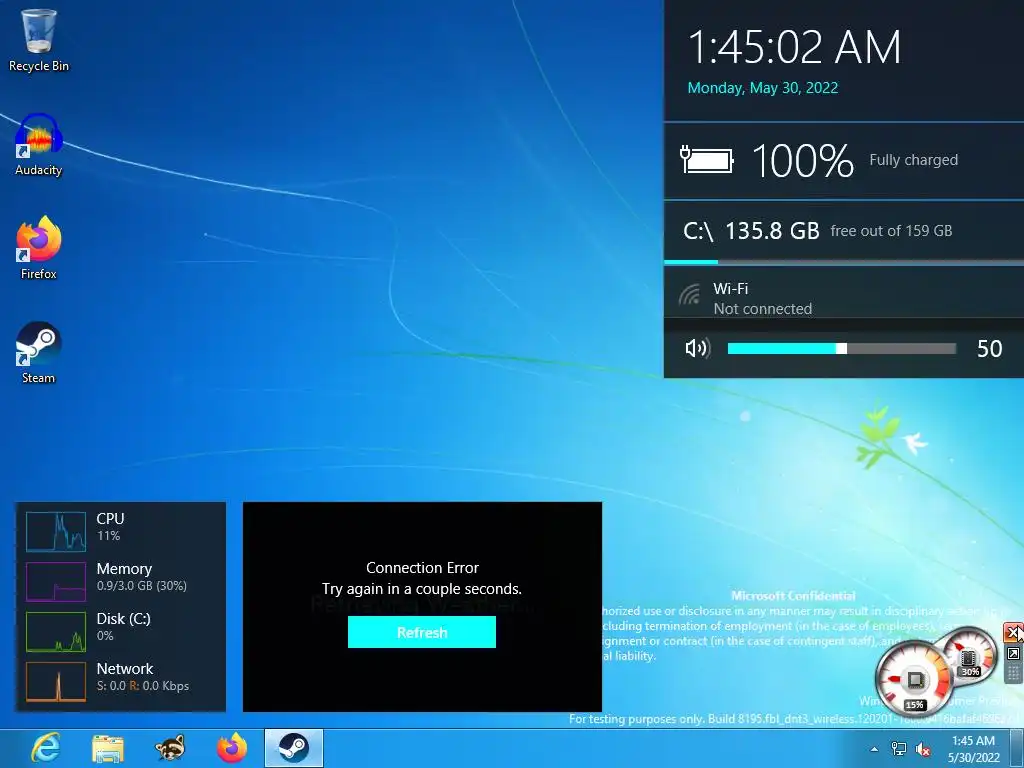The height and width of the screenshot is (768, 1024).
Task: Select the Steam desktop shortcut
Action: pos(39,353)
